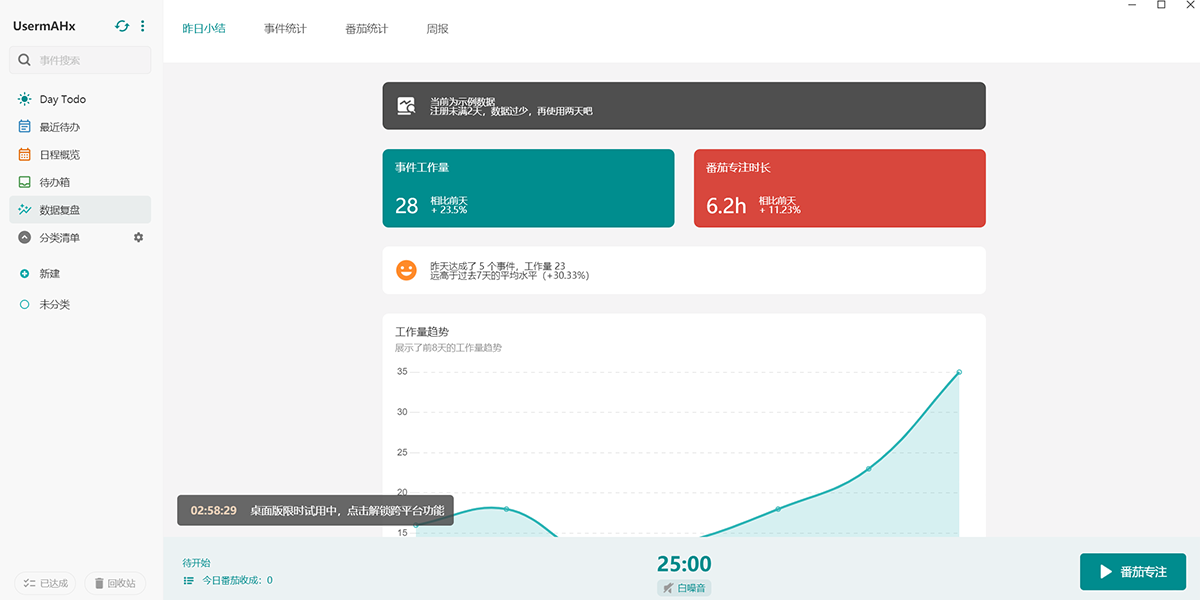Open 最近待办 list in sidebar
Screen dimensions: 1200x600
click(x=59, y=127)
